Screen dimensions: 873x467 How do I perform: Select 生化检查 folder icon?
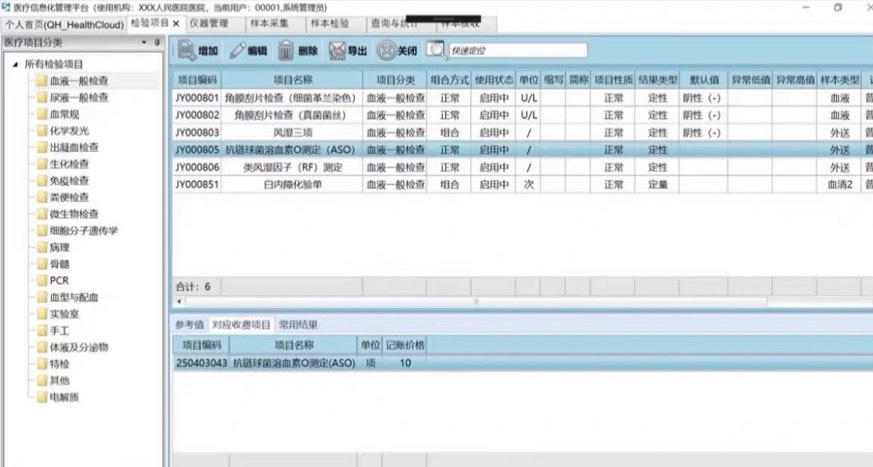(42, 164)
